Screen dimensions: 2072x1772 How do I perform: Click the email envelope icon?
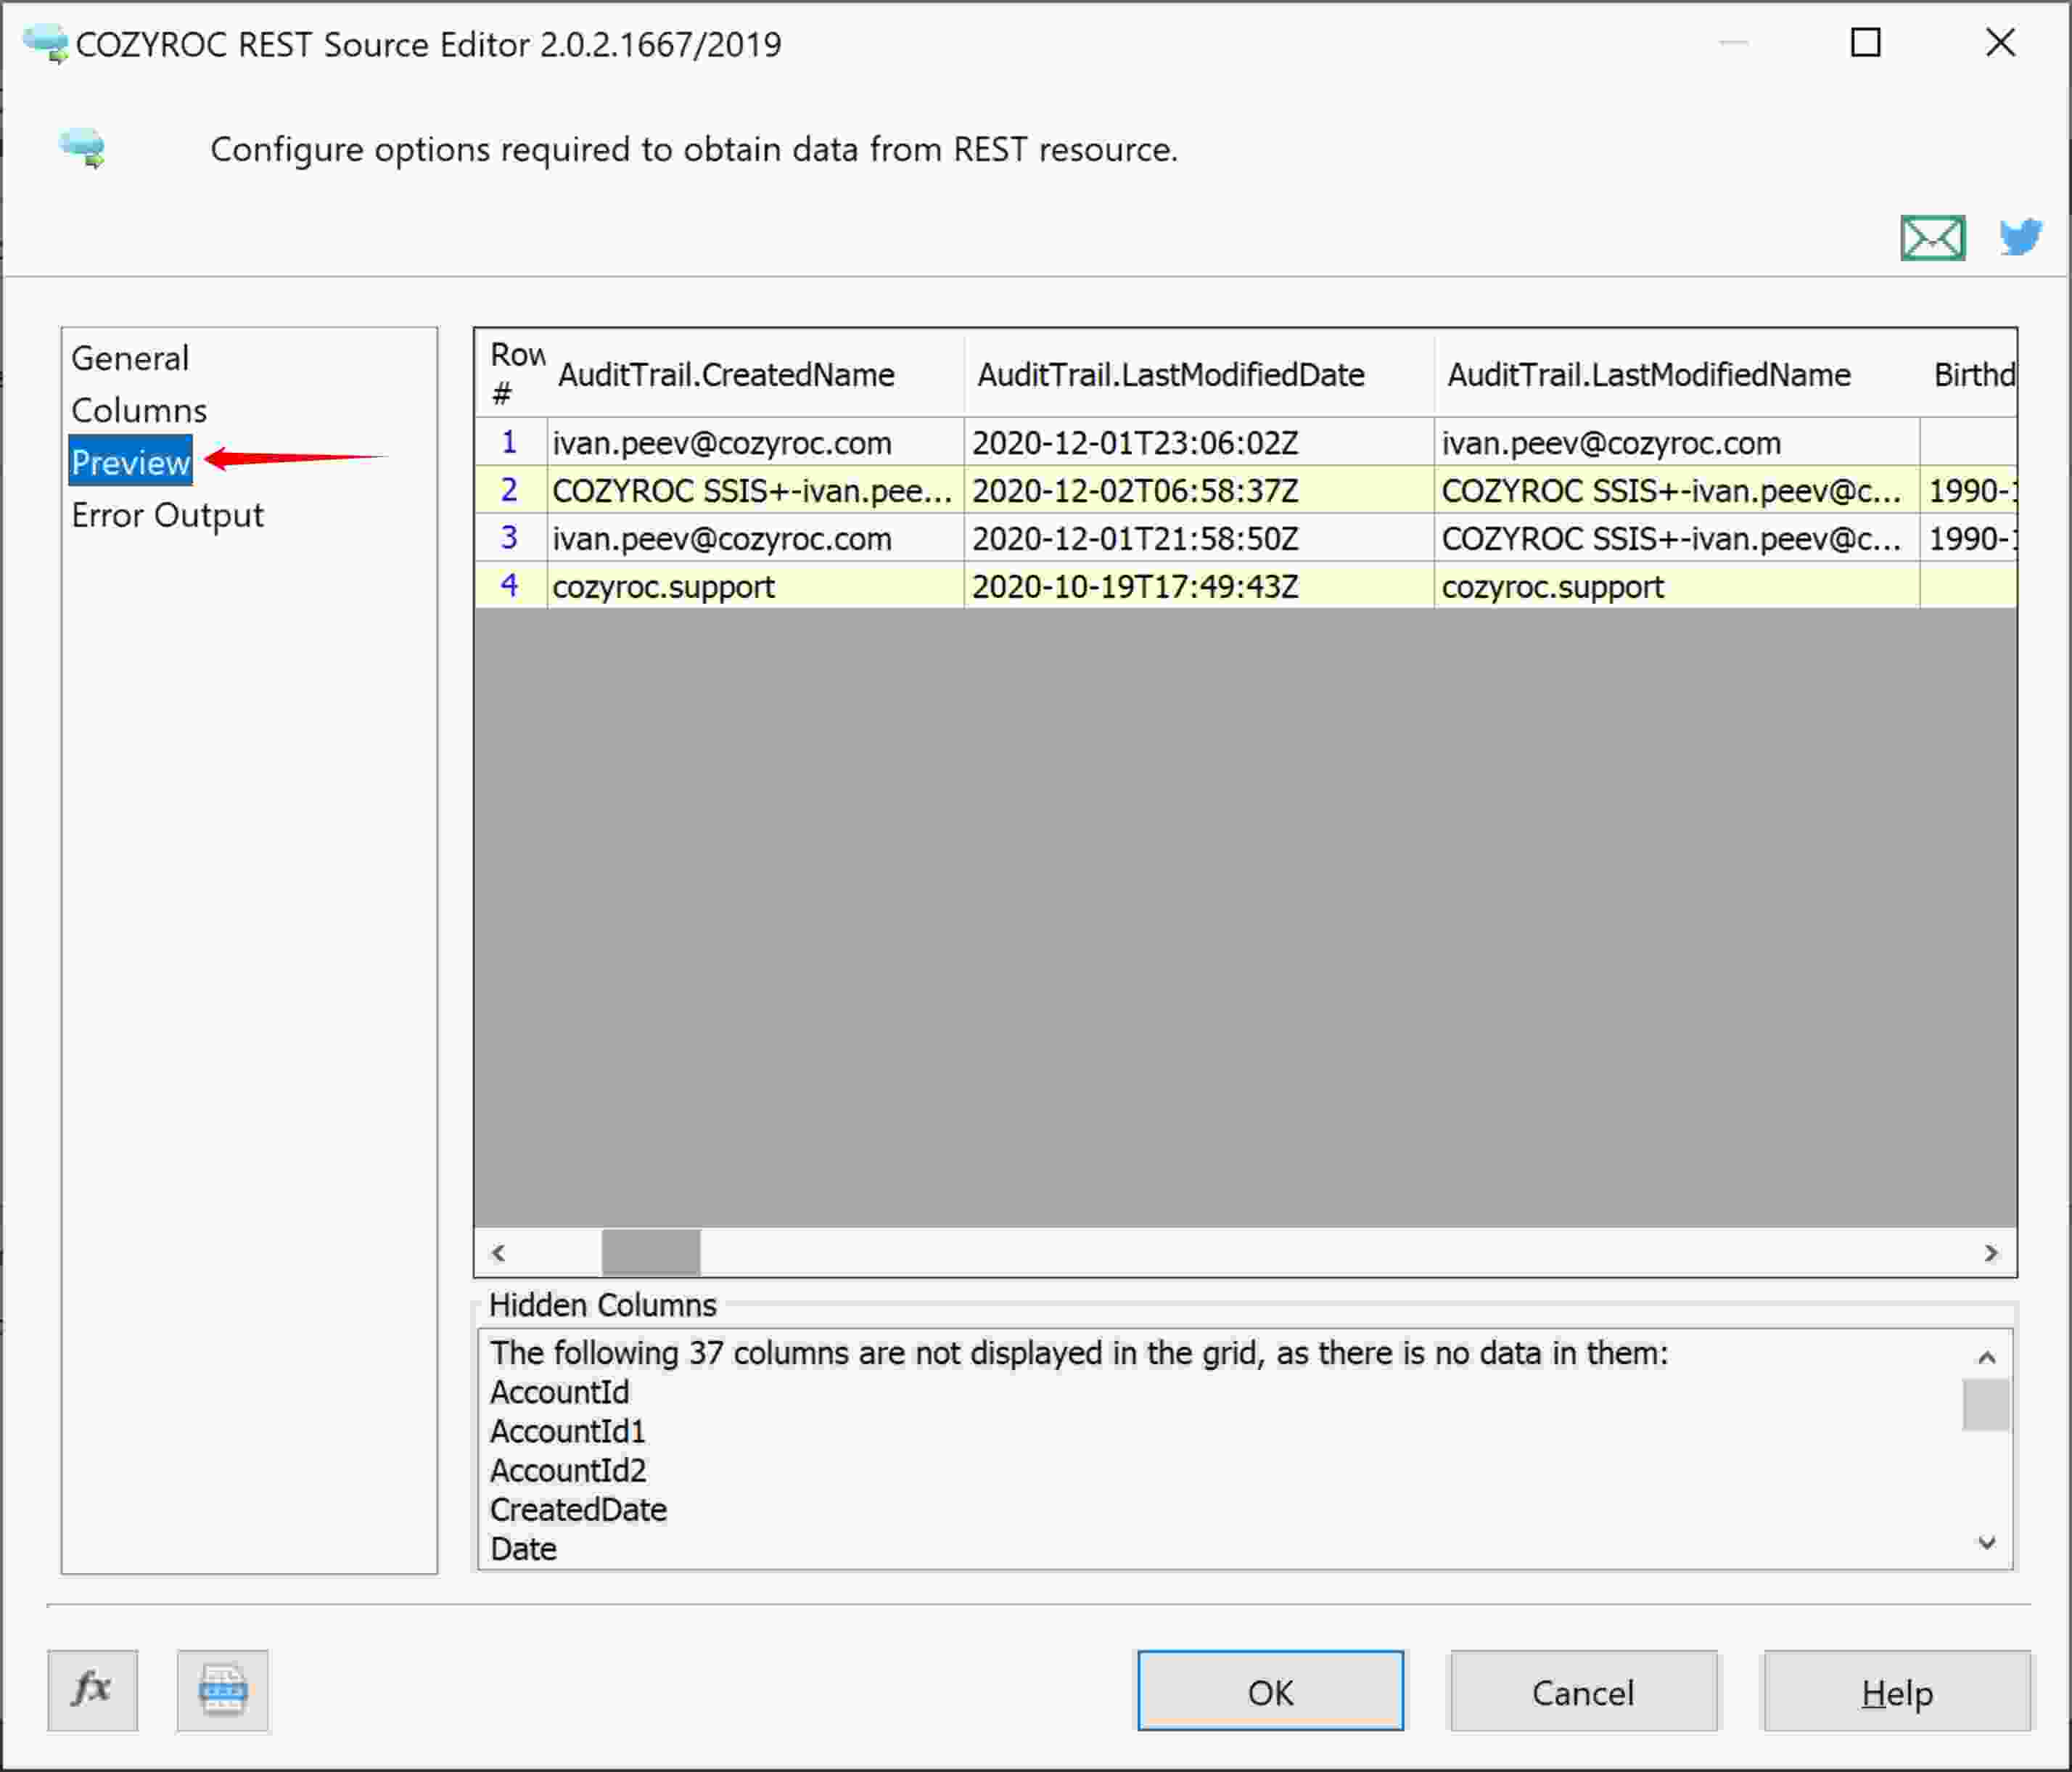[x=1932, y=238]
